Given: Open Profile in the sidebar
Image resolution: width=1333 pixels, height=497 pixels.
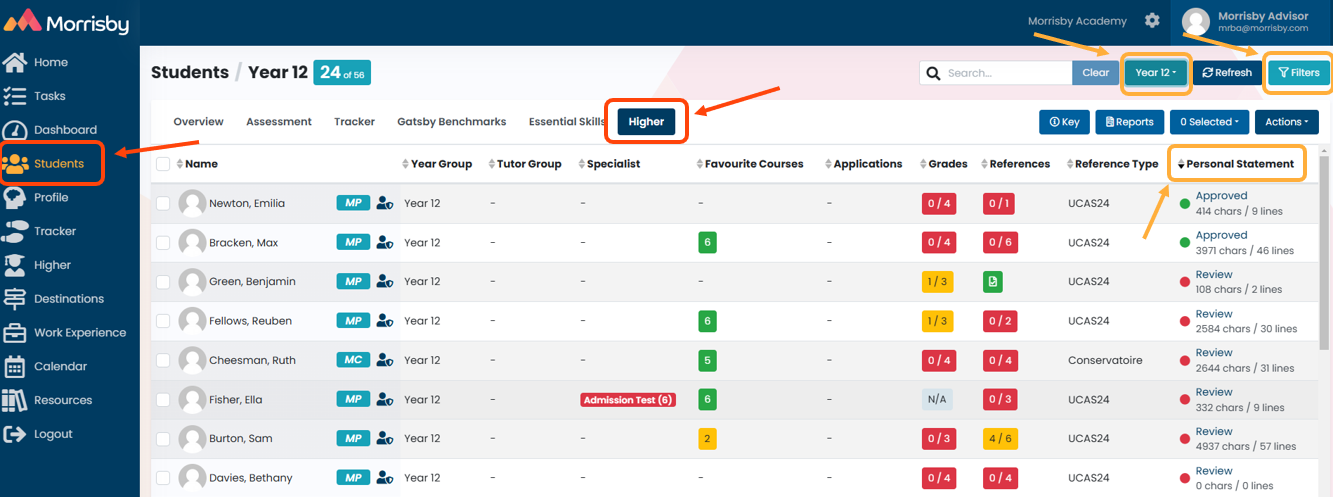Looking at the screenshot, I should pos(51,197).
